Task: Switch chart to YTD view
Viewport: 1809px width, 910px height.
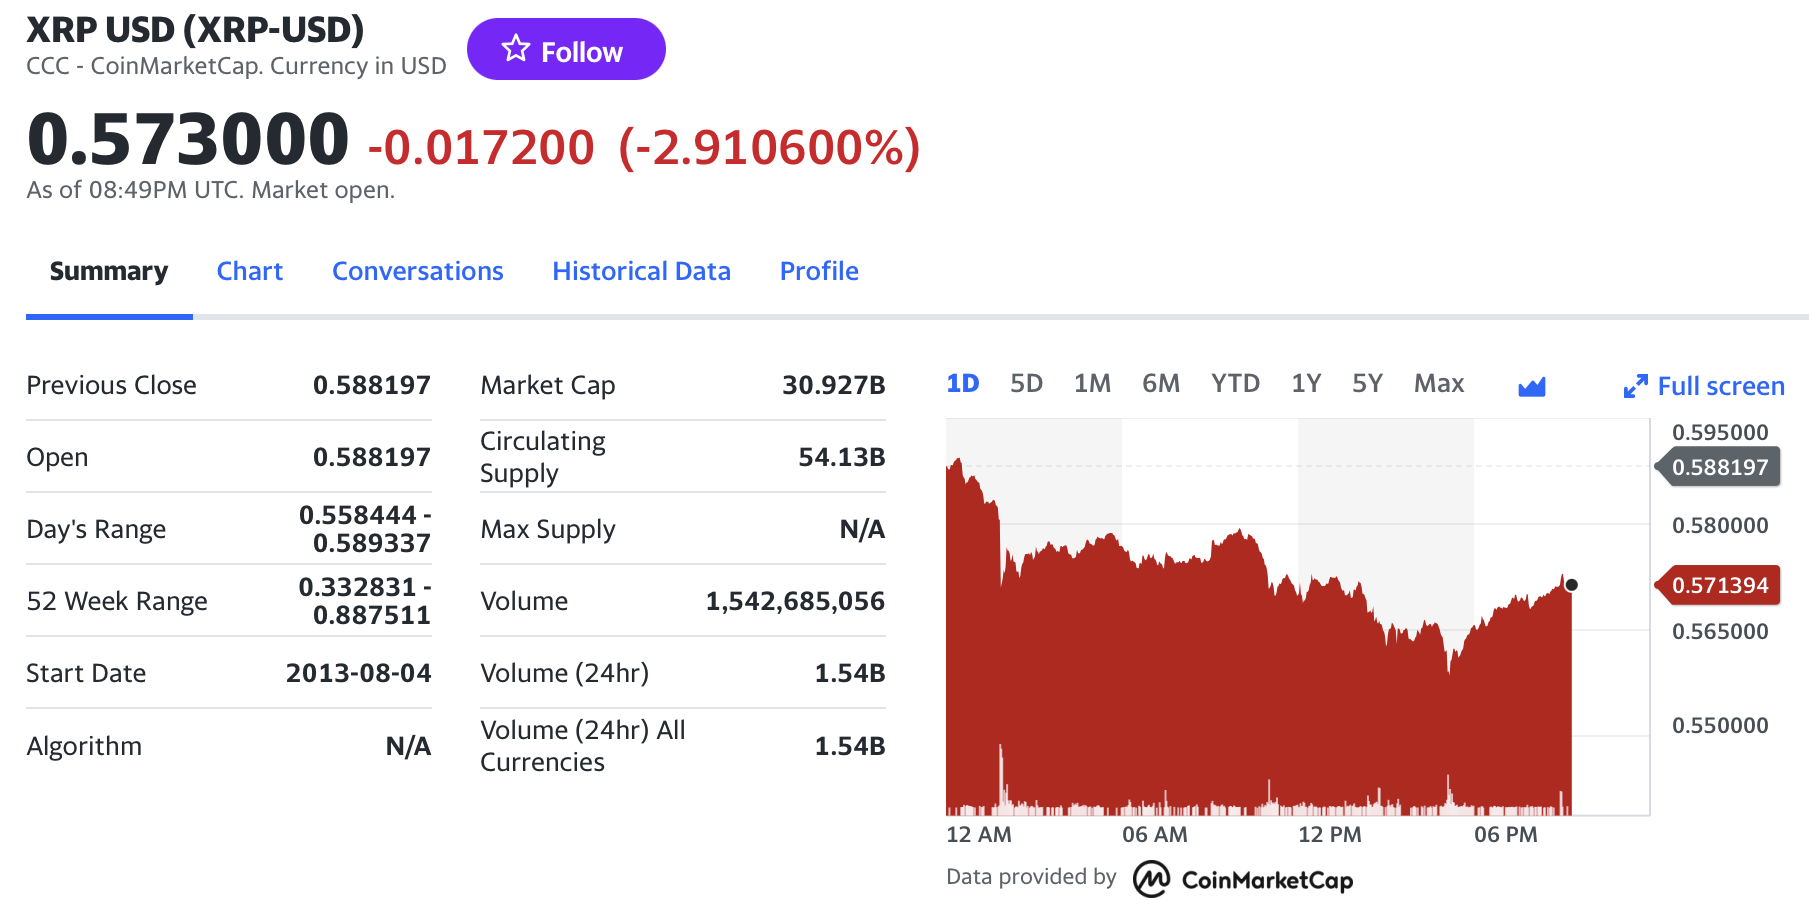Action: (1235, 383)
